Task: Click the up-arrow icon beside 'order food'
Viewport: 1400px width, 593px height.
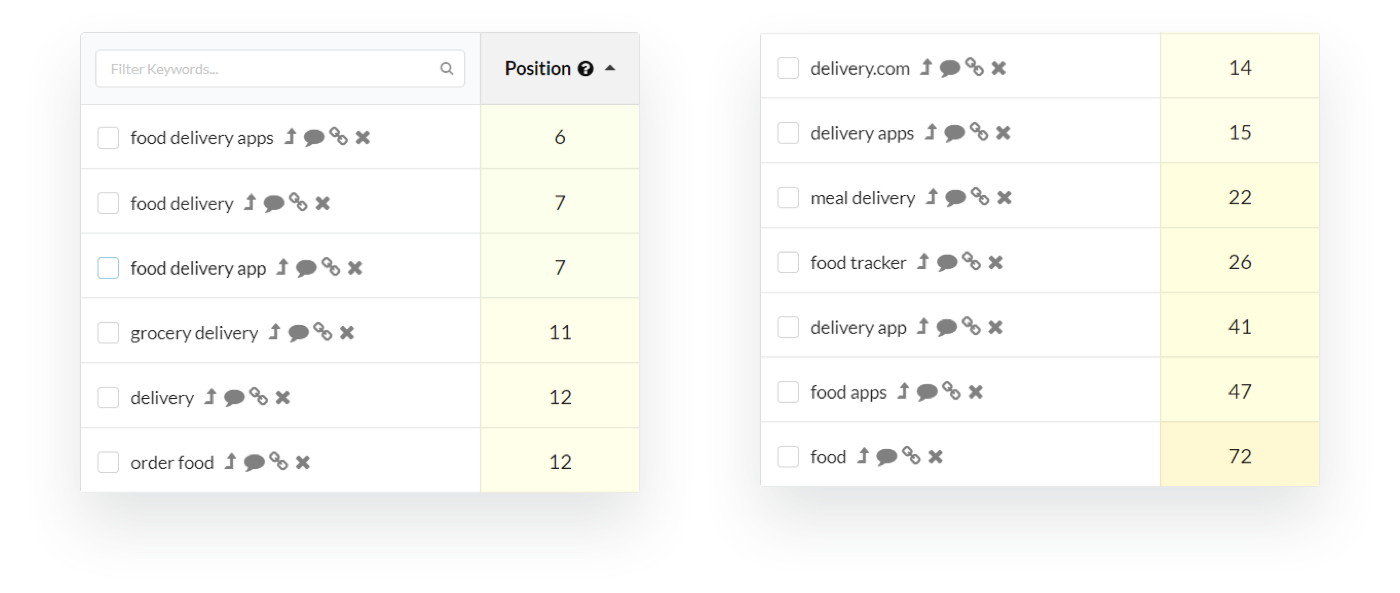Action: click(230, 462)
